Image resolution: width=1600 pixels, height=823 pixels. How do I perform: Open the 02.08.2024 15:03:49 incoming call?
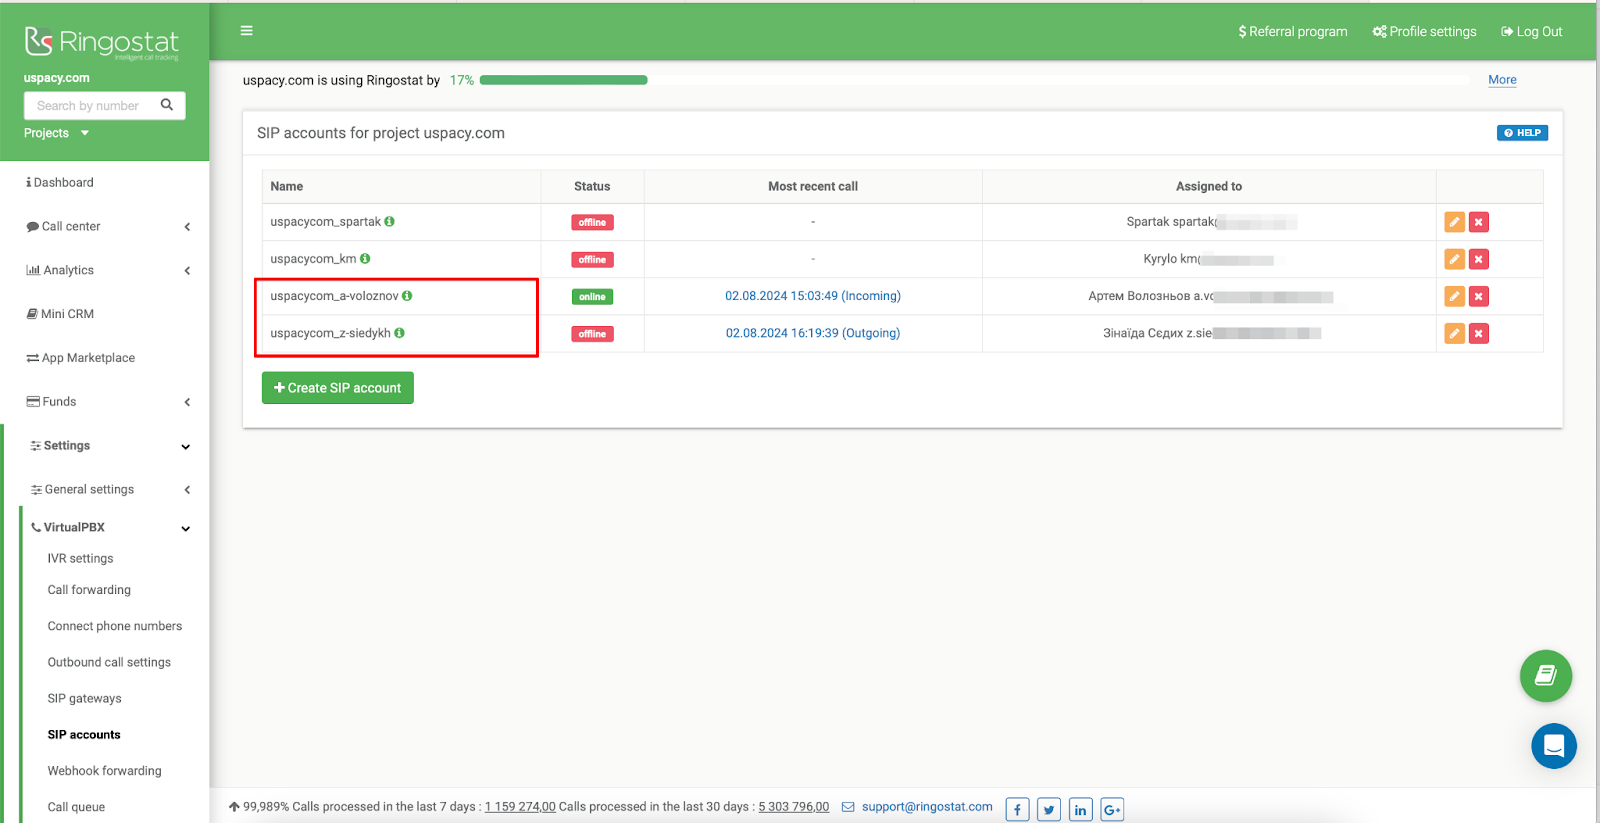(813, 296)
